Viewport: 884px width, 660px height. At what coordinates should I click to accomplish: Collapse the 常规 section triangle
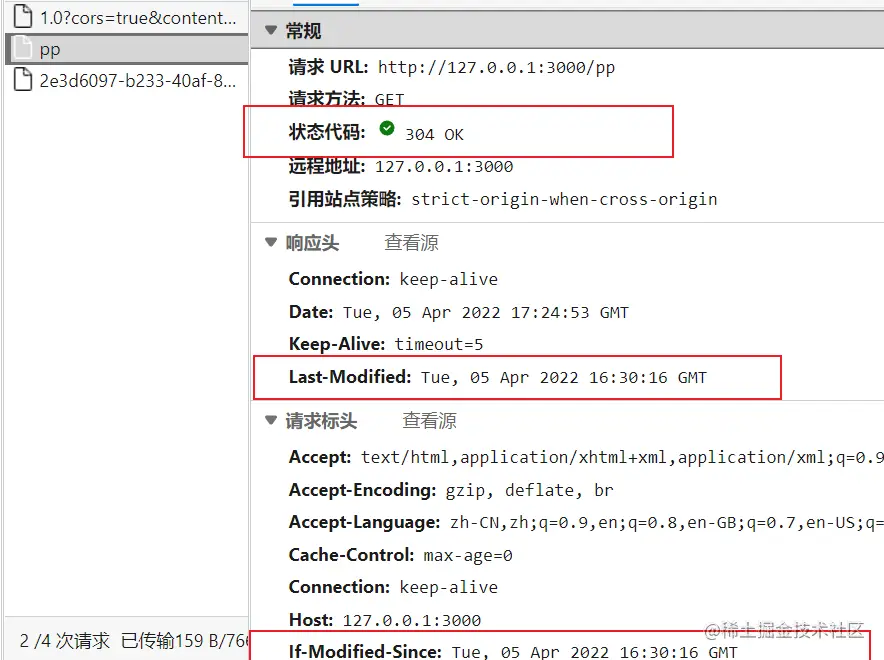[271, 30]
